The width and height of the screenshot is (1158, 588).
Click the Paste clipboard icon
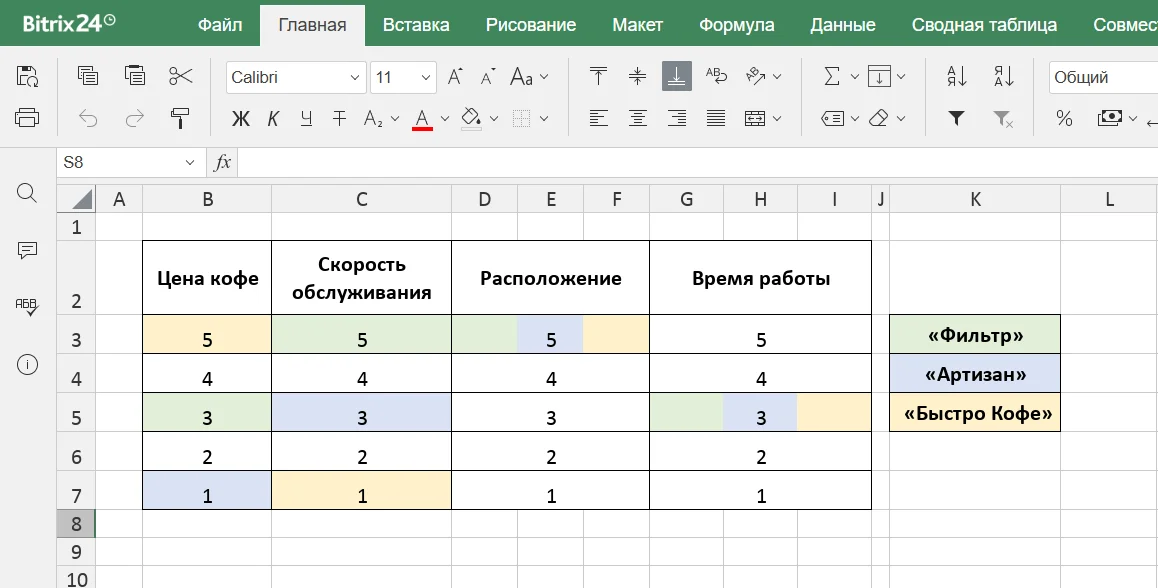click(x=134, y=76)
